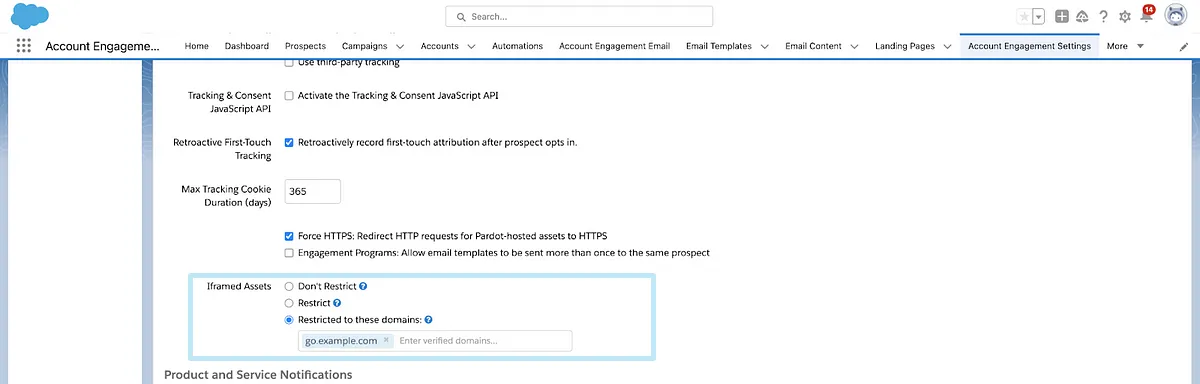View notifications bell with 14 badge

point(1146,15)
